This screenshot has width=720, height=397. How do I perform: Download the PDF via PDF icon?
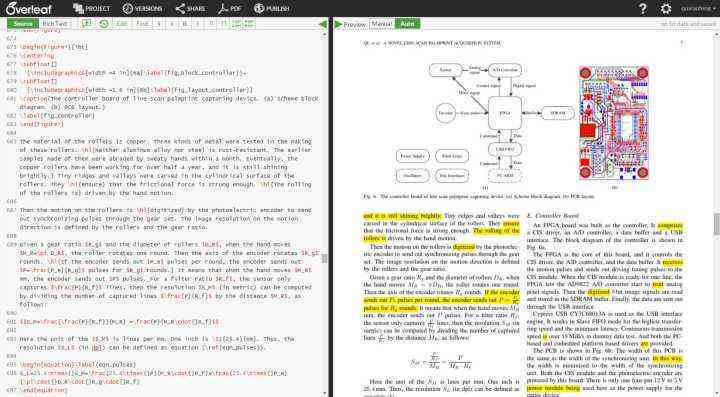point(223,8)
